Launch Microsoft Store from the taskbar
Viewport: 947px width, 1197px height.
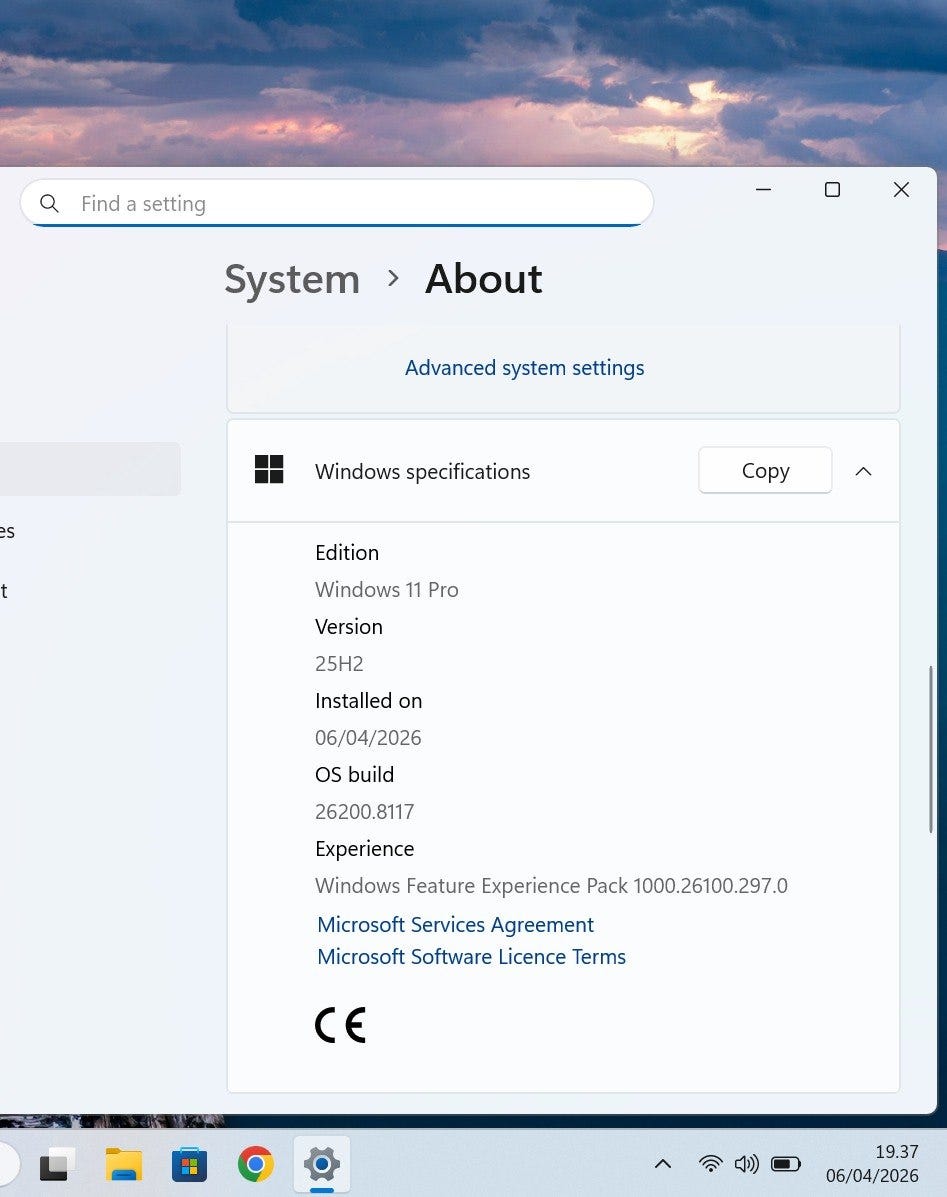point(190,1164)
